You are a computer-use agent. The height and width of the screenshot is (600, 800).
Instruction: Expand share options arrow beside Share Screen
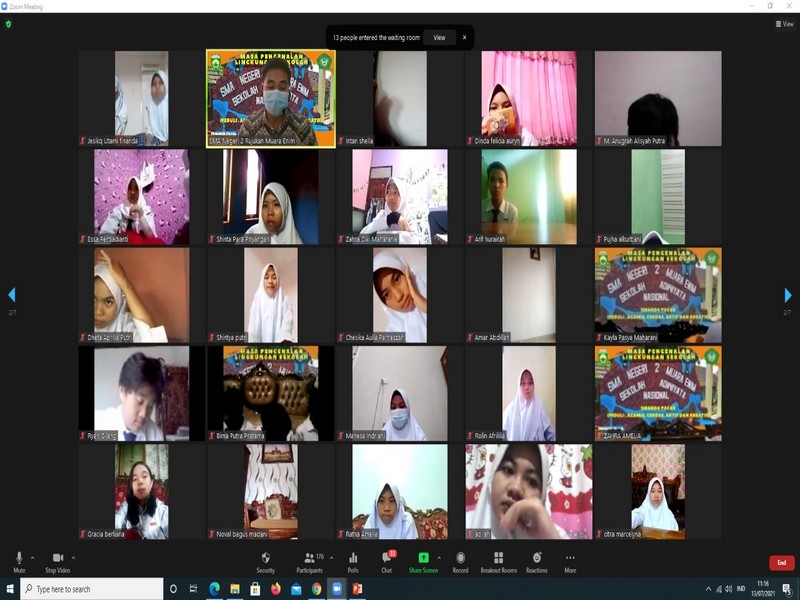439,557
